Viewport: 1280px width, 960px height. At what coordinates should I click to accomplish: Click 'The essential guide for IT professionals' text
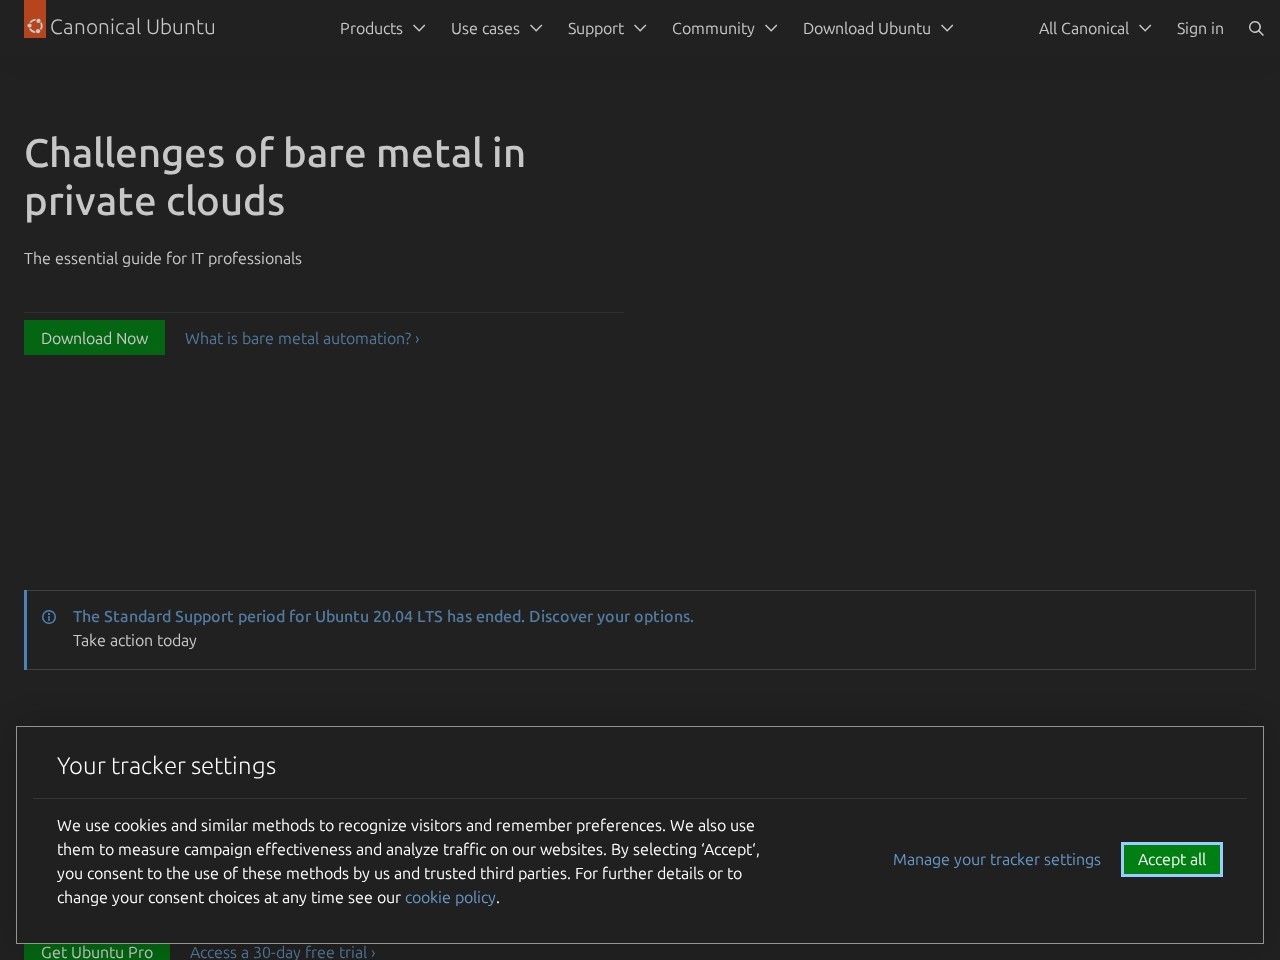pos(163,258)
